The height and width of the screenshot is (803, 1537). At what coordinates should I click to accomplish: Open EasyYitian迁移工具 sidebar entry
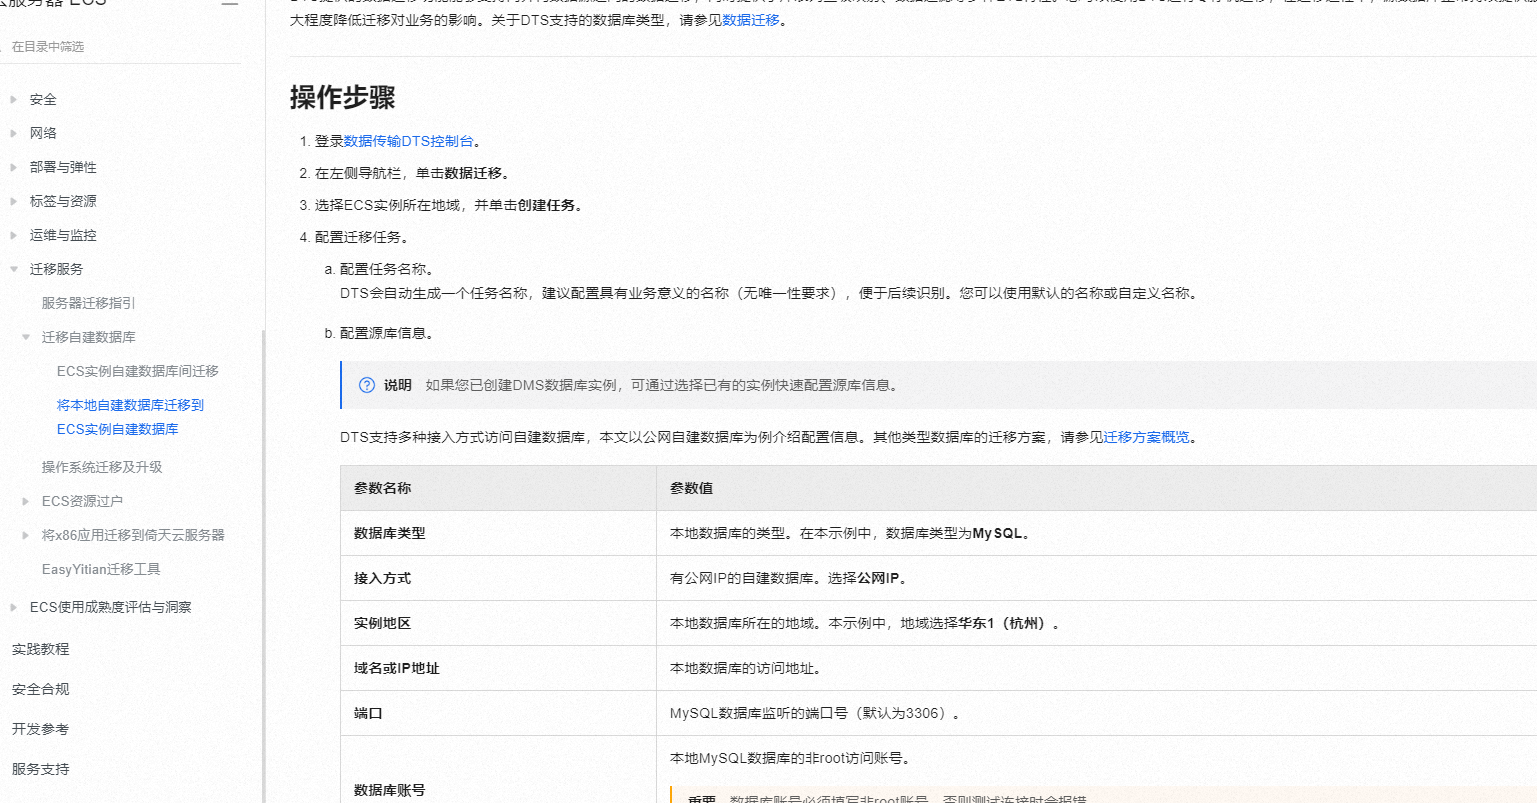pos(101,569)
